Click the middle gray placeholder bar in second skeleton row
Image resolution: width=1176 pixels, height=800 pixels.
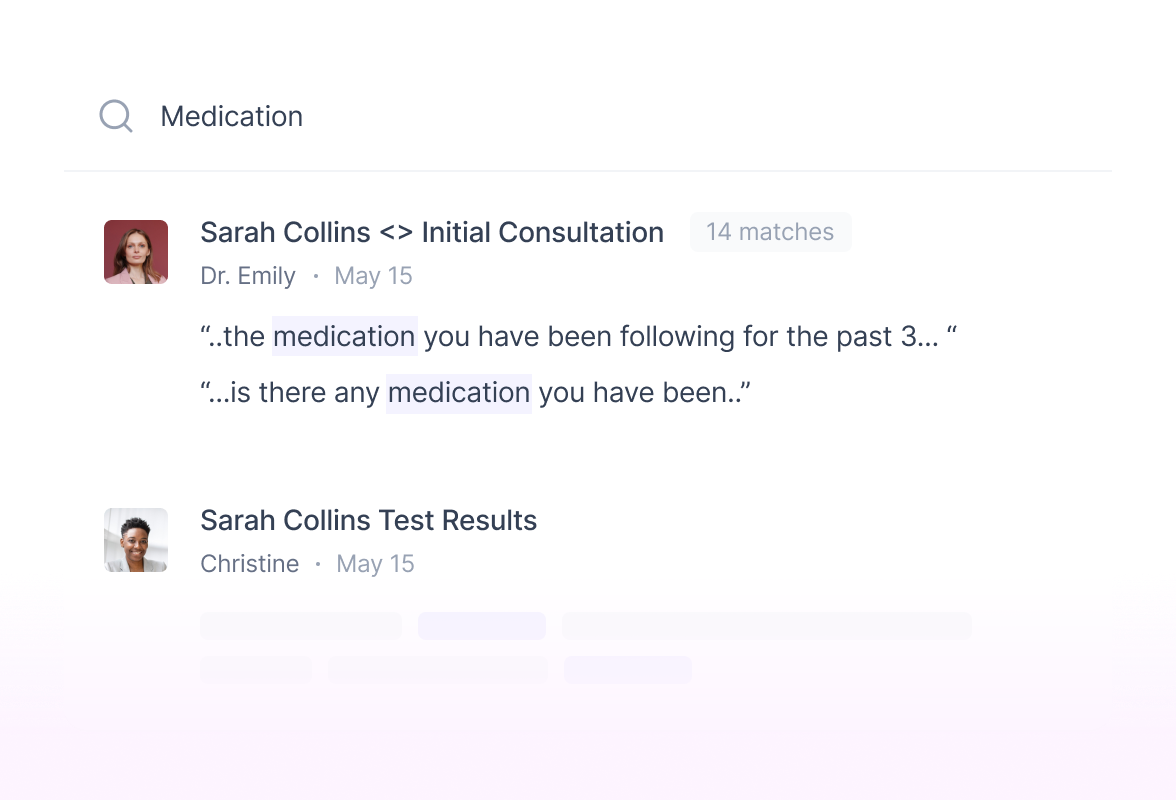(x=438, y=670)
